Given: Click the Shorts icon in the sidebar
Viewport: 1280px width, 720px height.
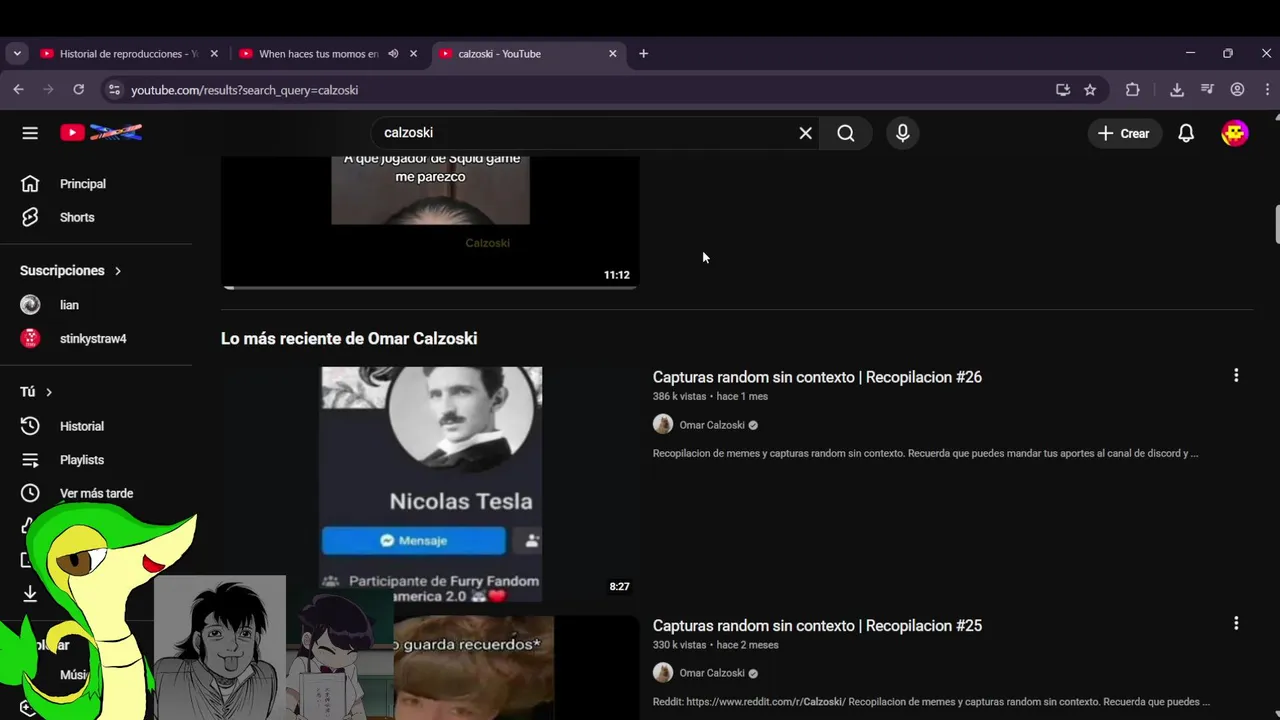Looking at the screenshot, I should point(30,217).
